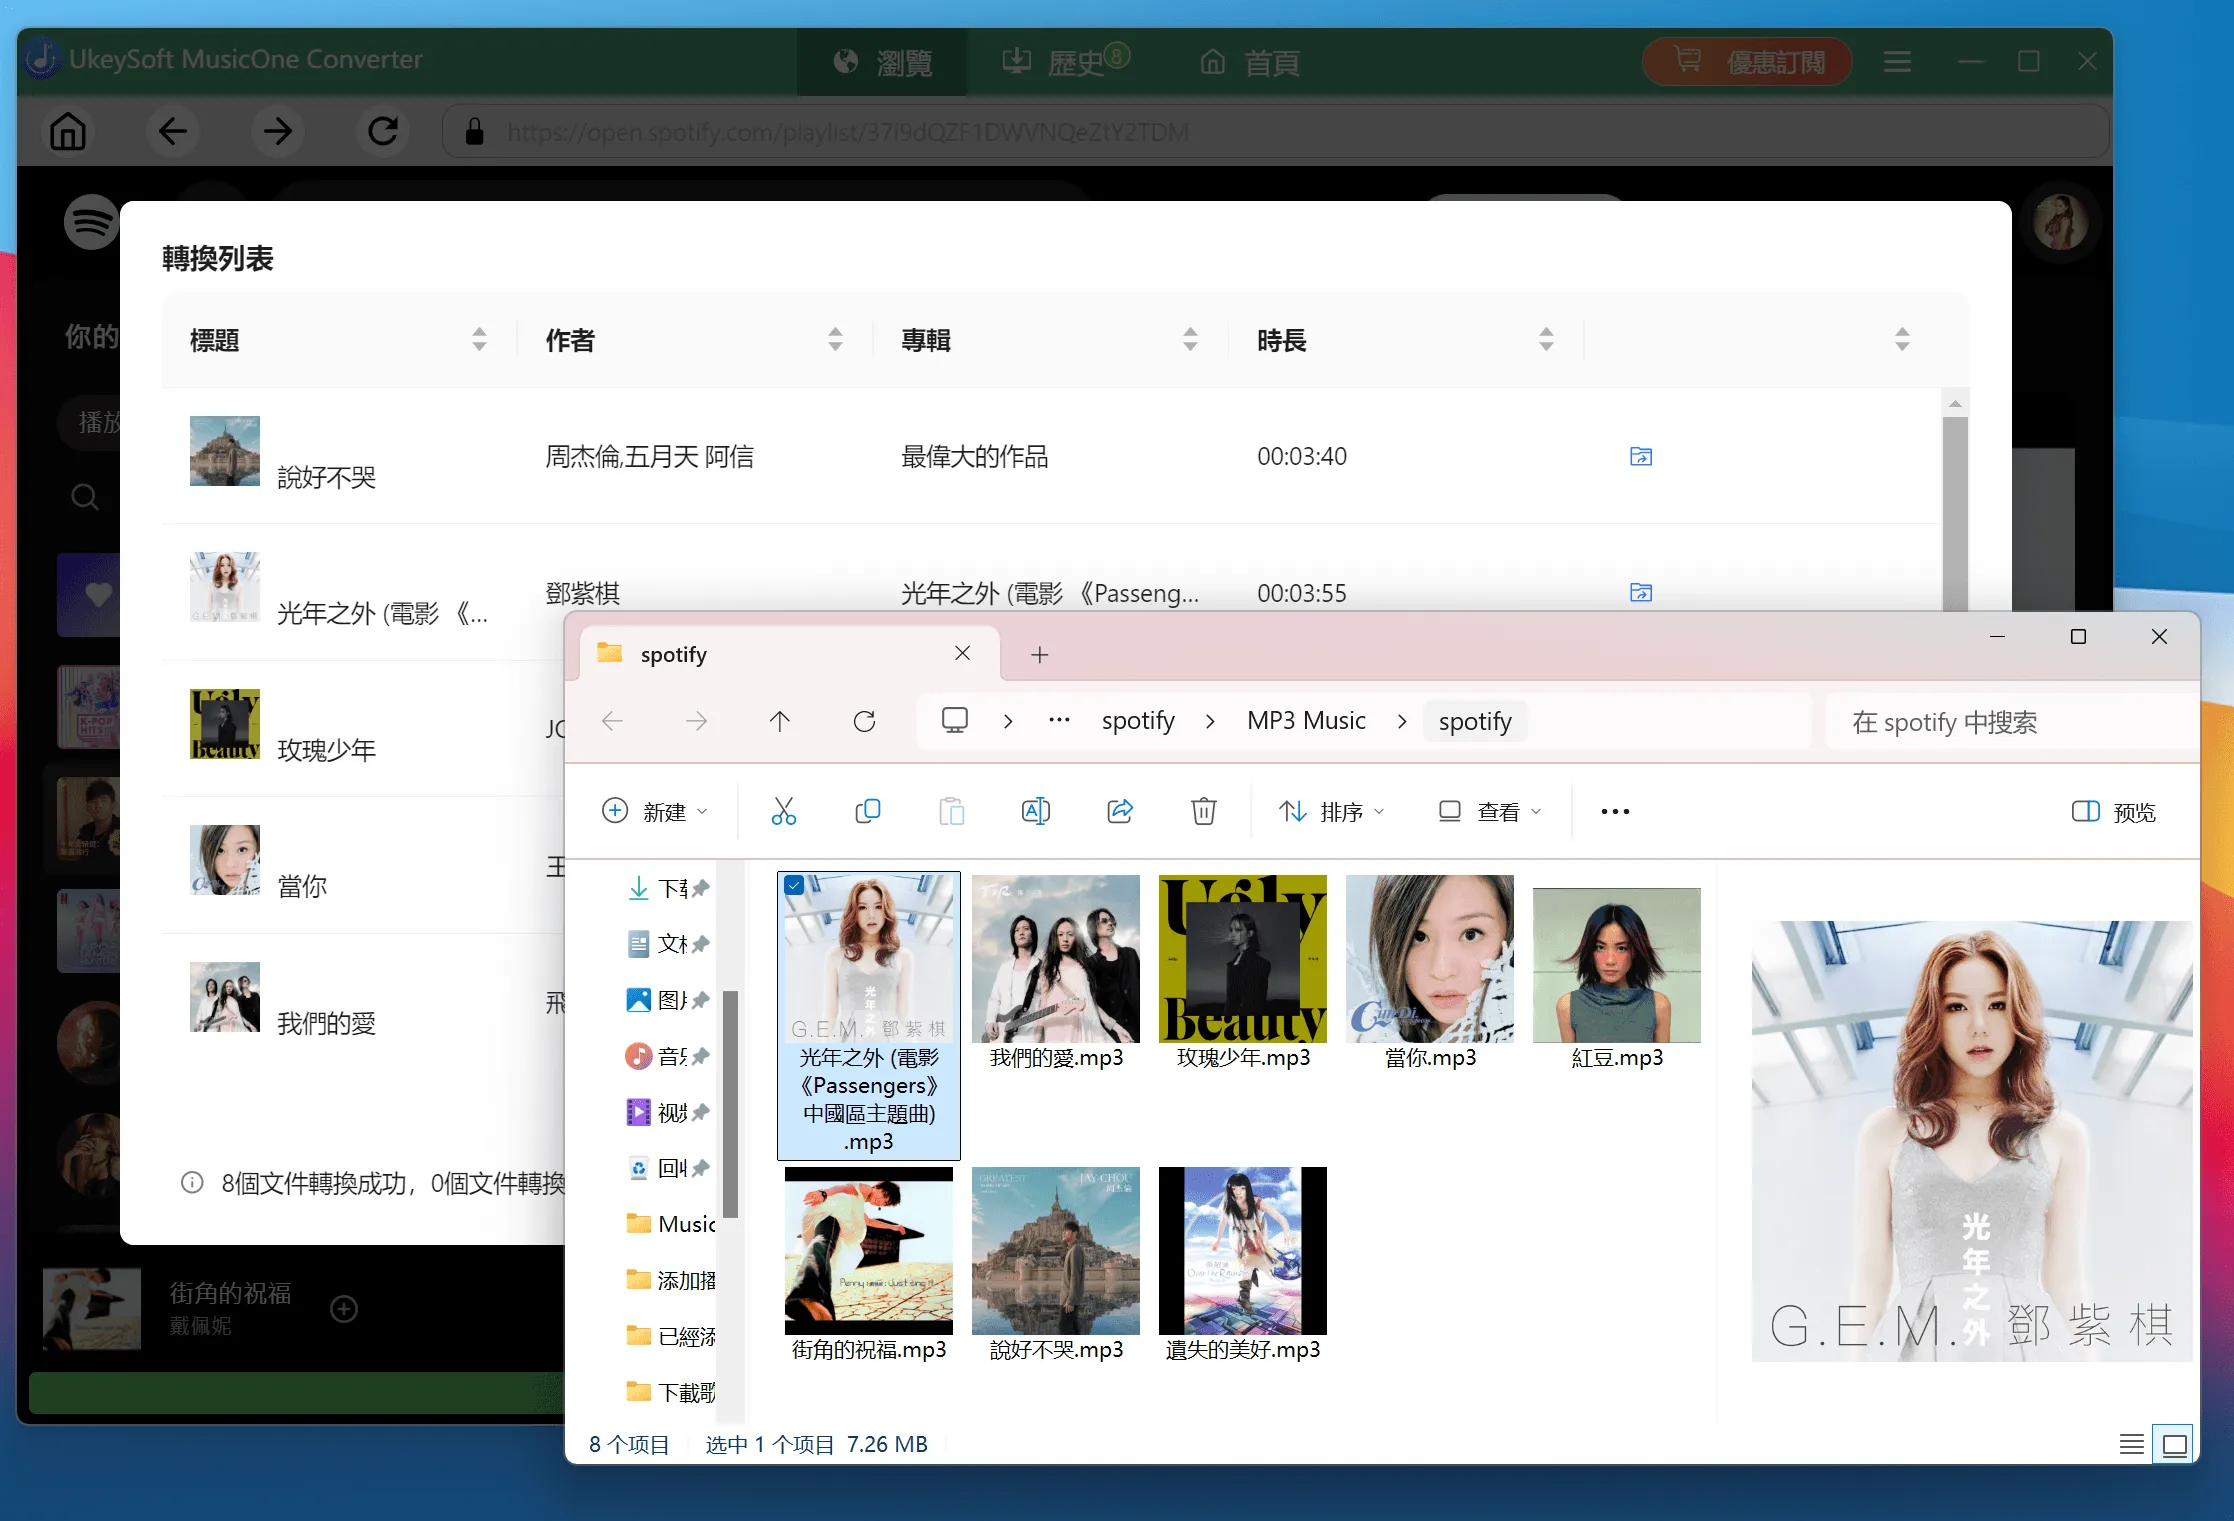
Task: Expand the hidden breadcrumb path ellipsis
Action: coord(1059,721)
